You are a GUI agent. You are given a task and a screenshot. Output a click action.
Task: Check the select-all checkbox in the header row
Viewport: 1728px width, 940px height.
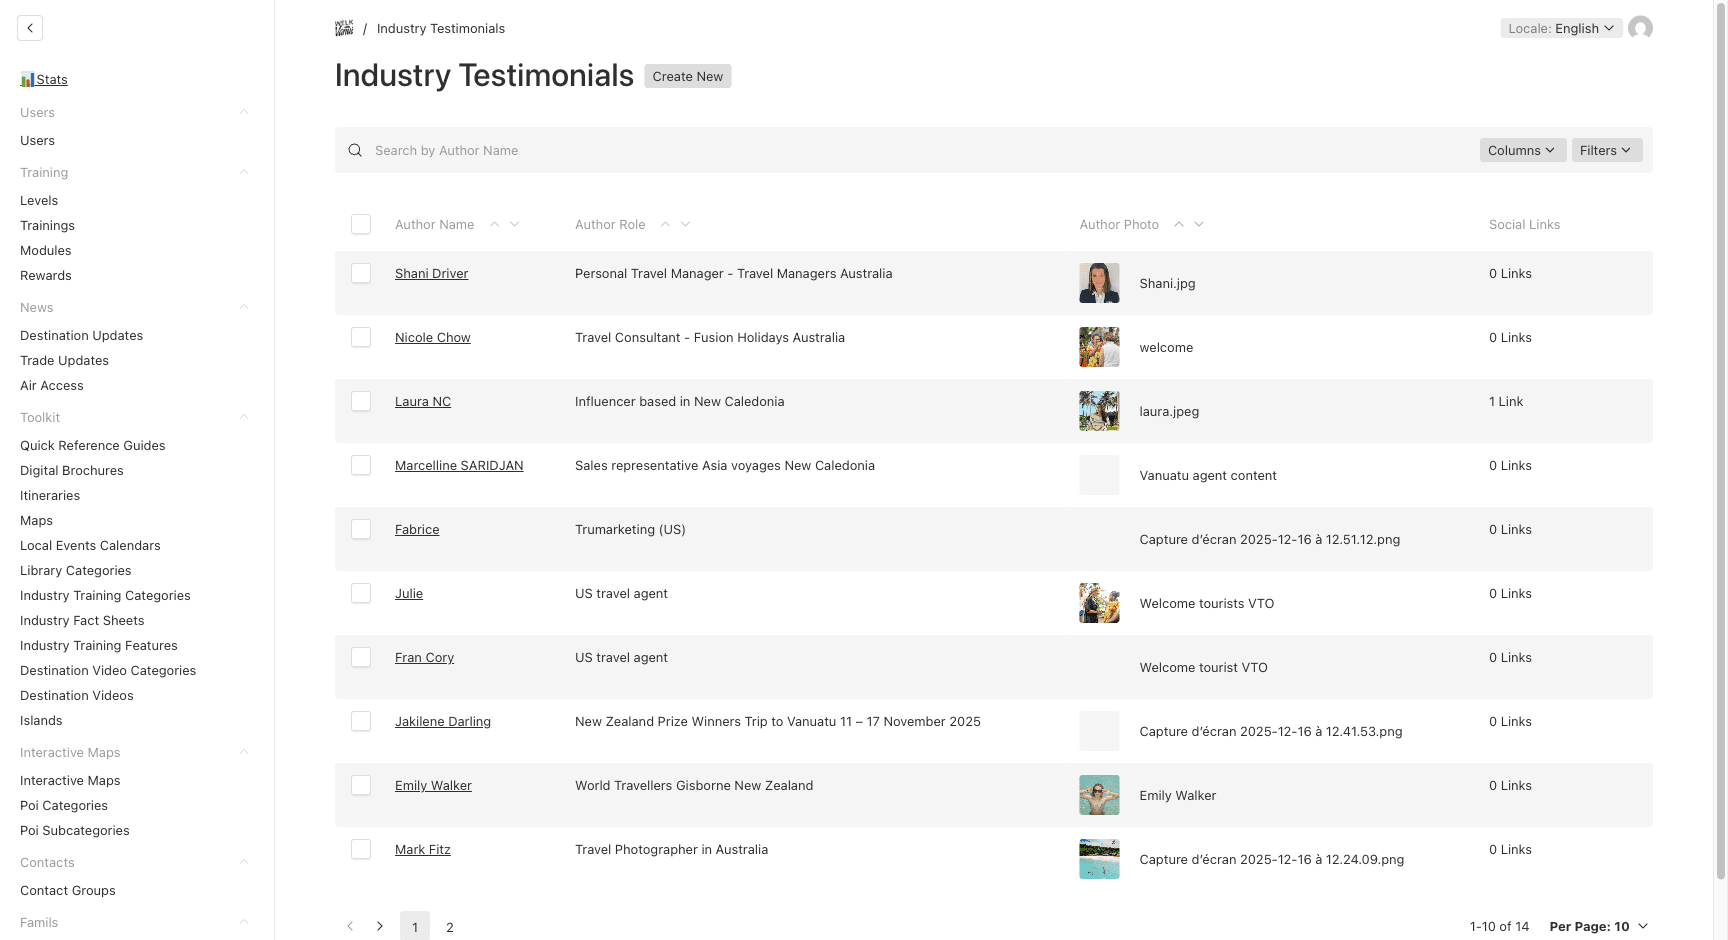(361, 224)
